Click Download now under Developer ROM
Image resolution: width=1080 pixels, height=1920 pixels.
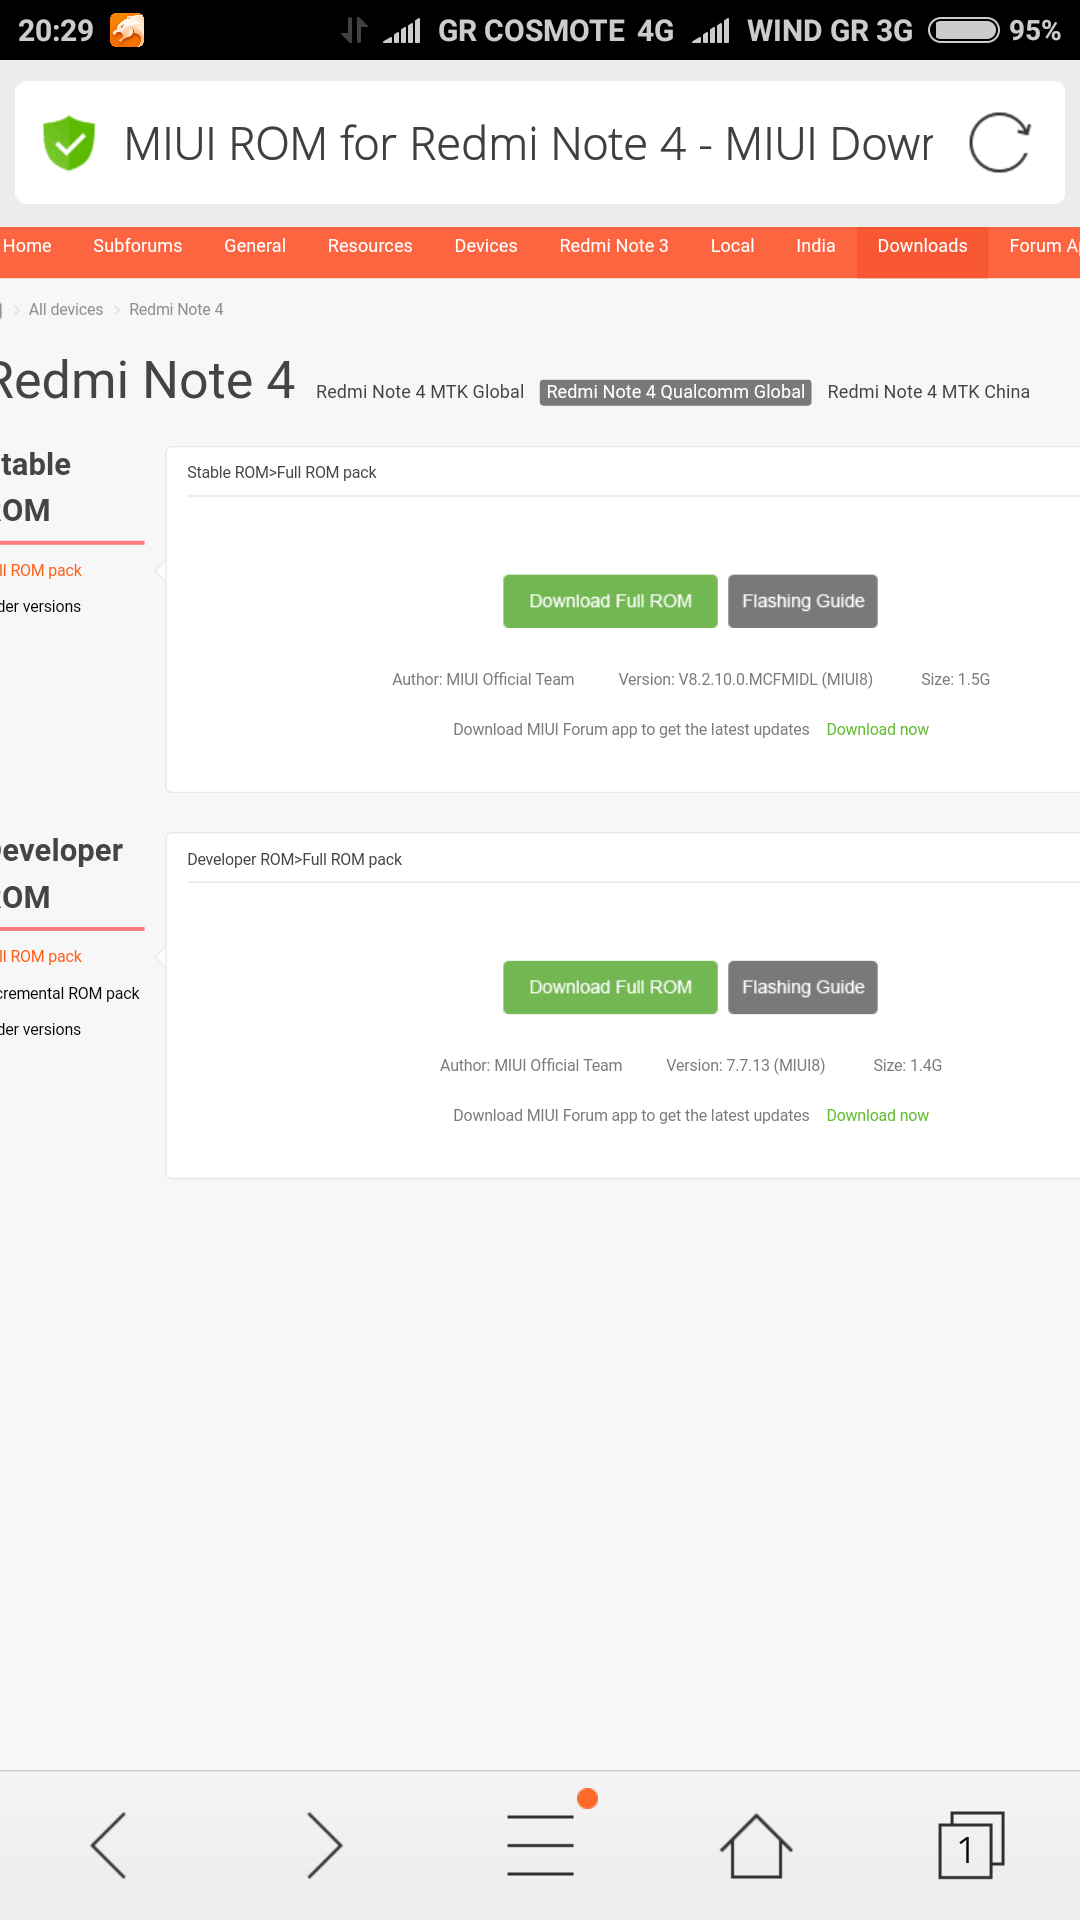[x=878, y=1116]
